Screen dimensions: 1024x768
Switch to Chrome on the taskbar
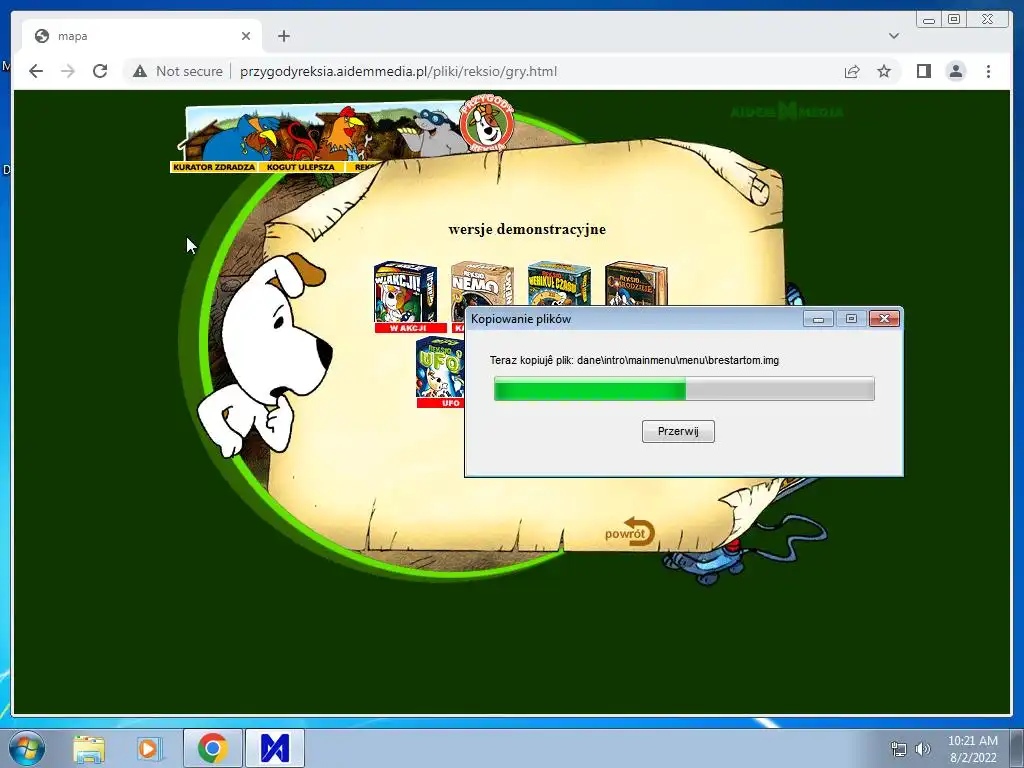coord(213,749)
